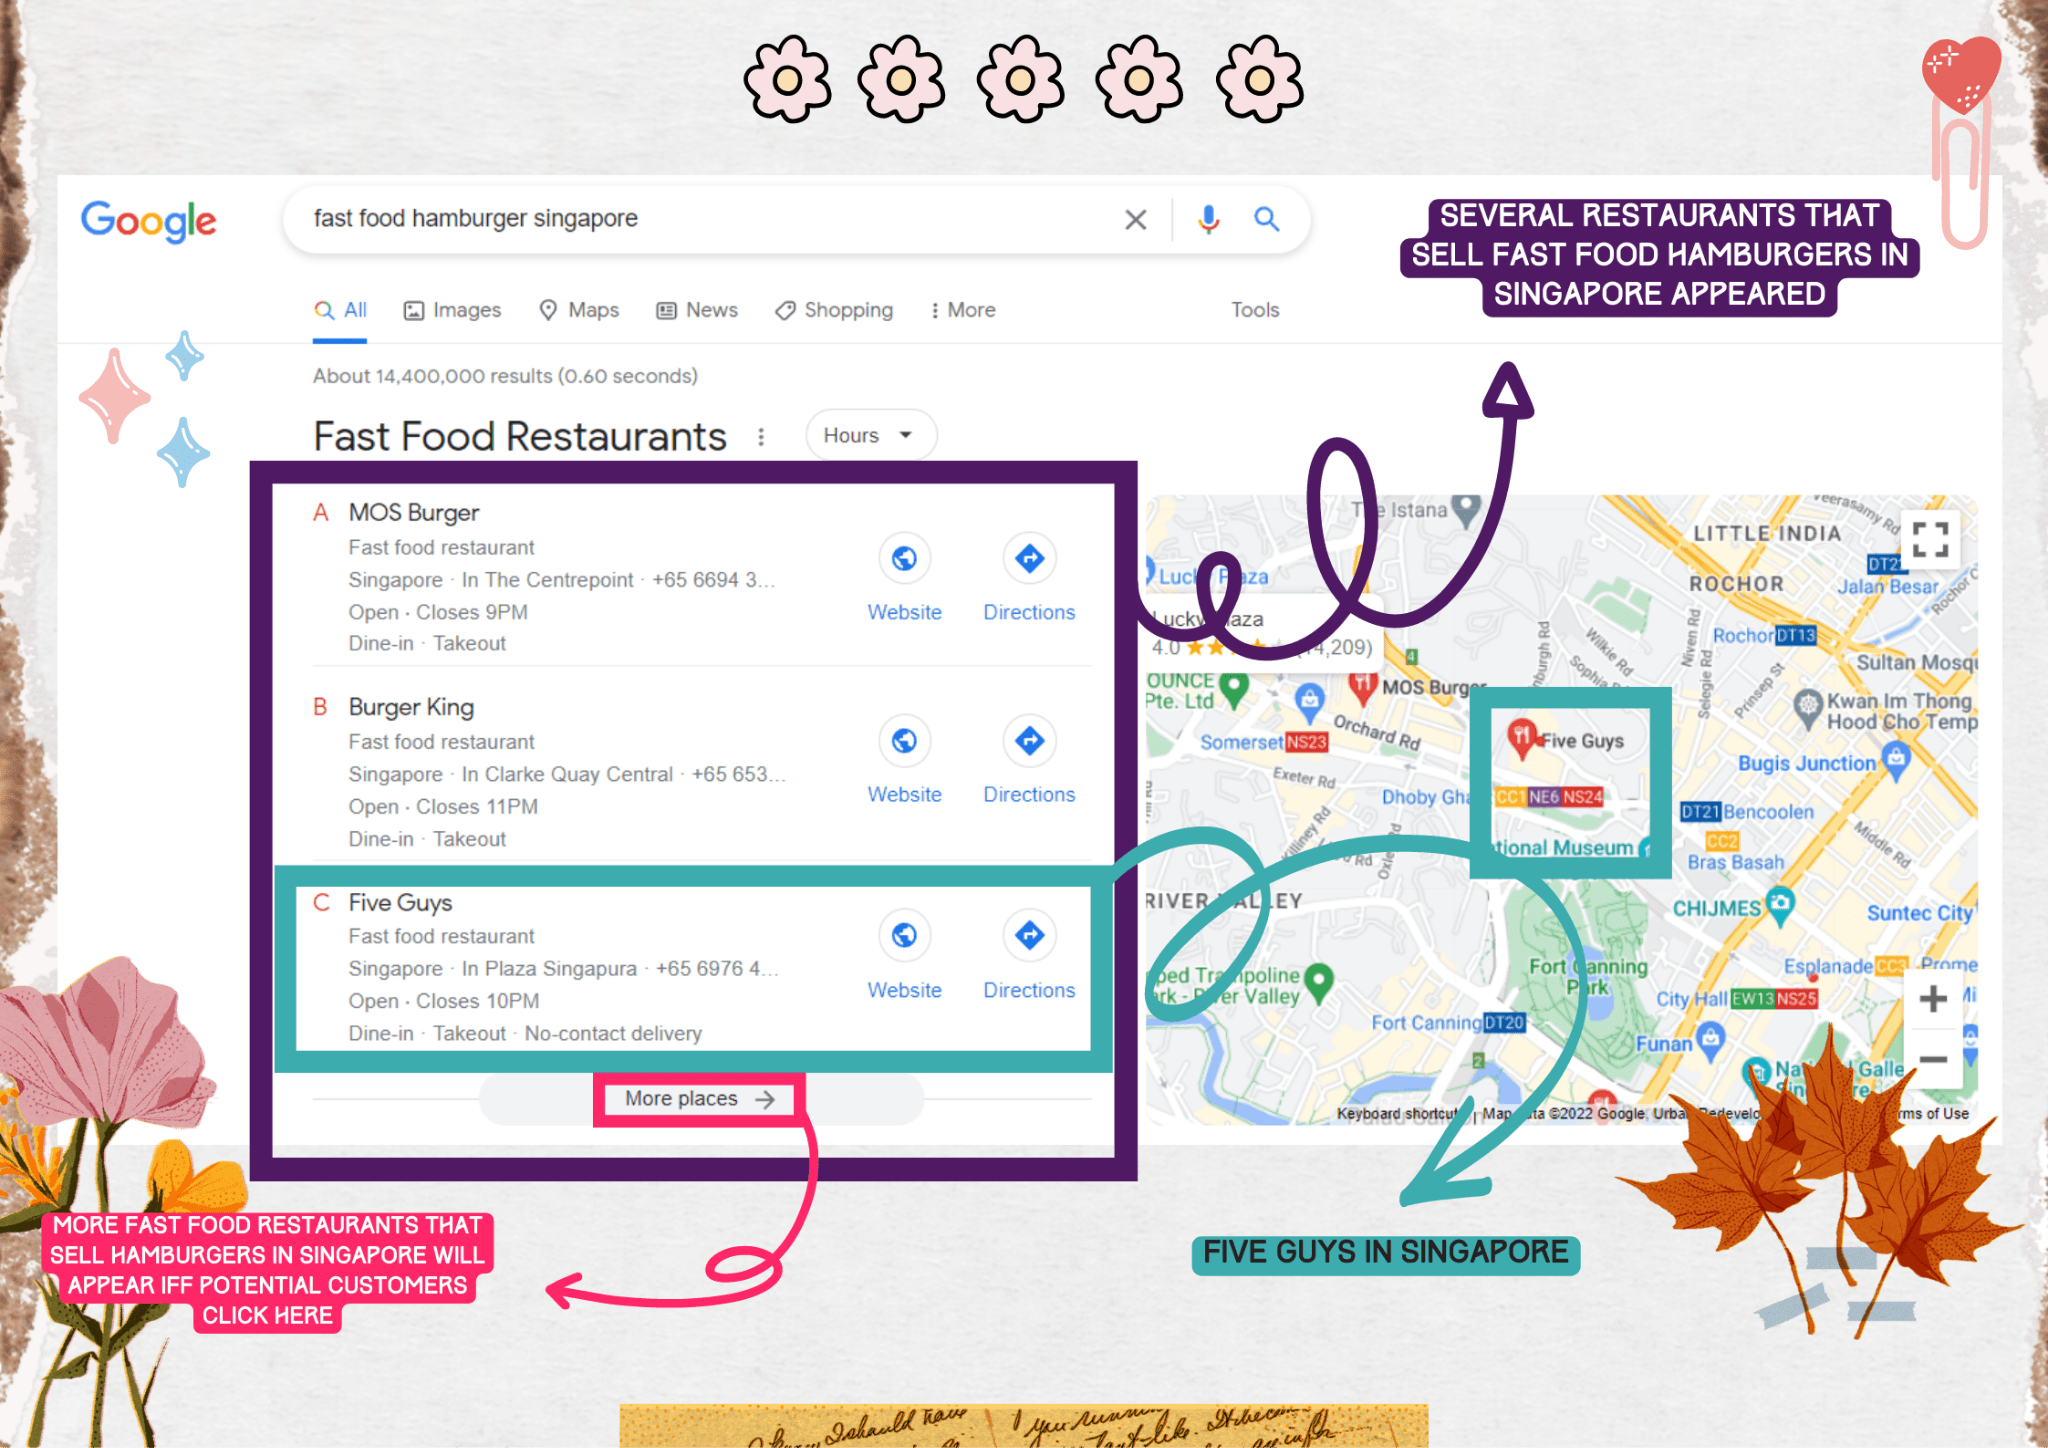The image size is (2048, 1448).
Task: Click the Google logo
Action: pos(148,220)
